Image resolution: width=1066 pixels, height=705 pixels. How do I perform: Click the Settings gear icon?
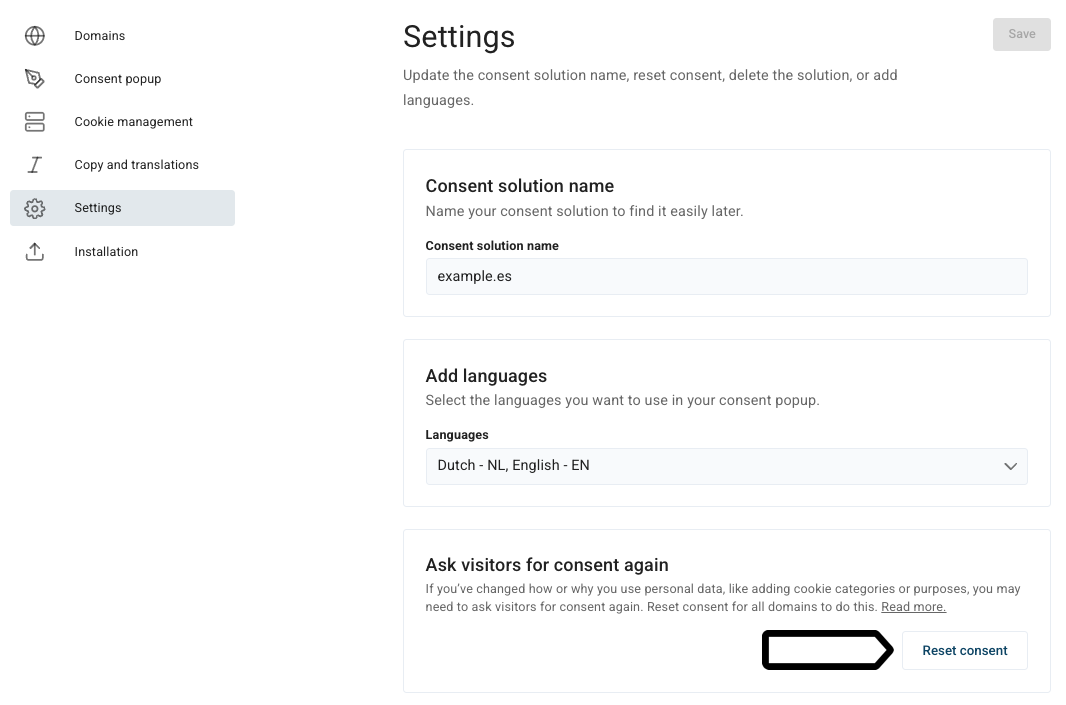pyautogui.click(x=35, y=207)
